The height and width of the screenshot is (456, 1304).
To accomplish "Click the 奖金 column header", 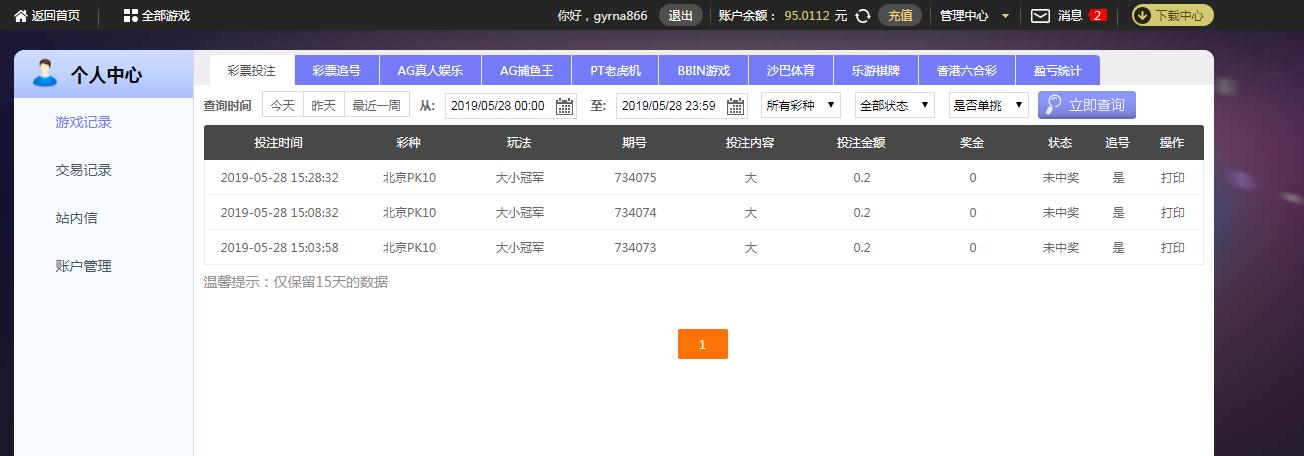I will (x=972, y=143).
